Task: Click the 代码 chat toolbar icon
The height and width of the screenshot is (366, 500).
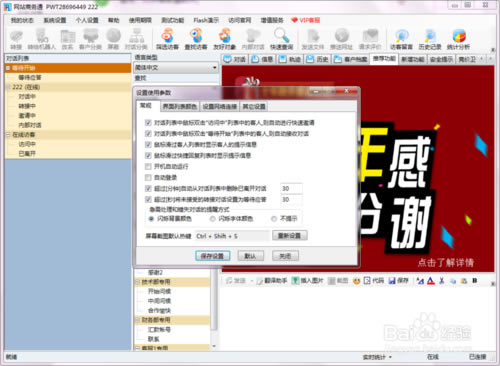Action: click(374, 281)
